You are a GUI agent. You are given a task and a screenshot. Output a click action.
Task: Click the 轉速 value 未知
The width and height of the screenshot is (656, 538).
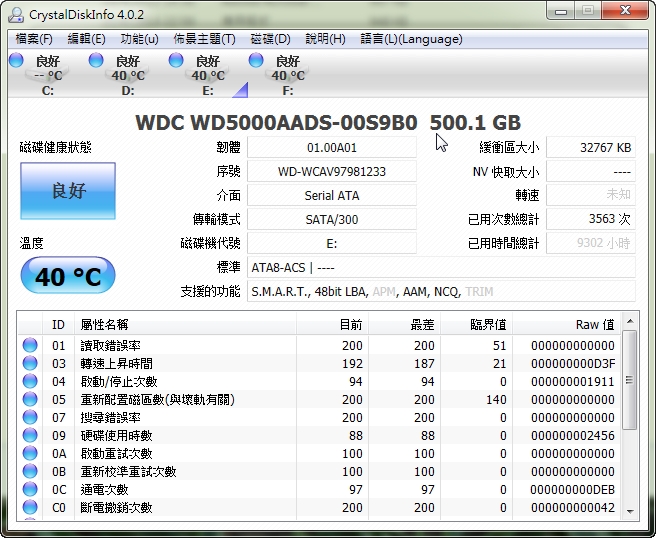click(591, 195)
